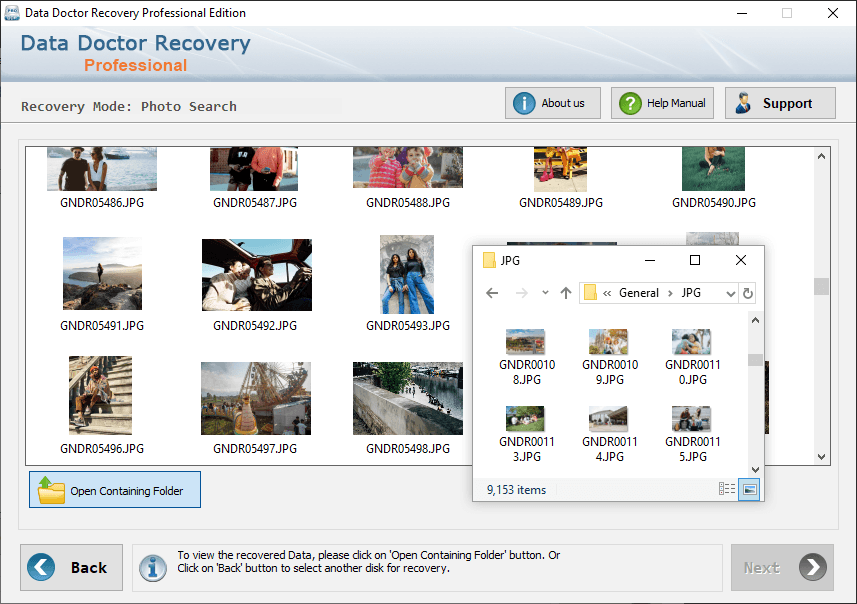
Task: Click recovery list scroll down arrow
Action: tap(821, 456)
